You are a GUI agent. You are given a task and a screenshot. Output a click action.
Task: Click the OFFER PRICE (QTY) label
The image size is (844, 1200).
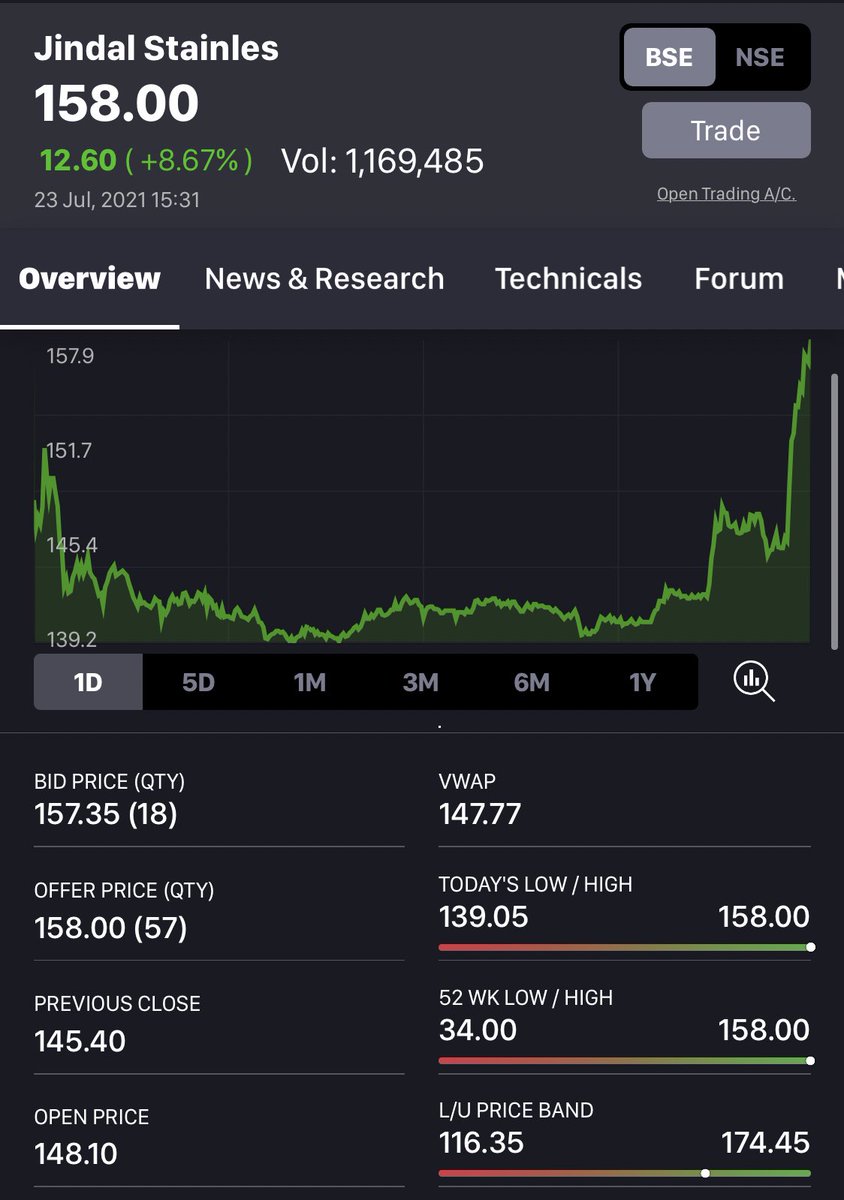click(124, 890)
